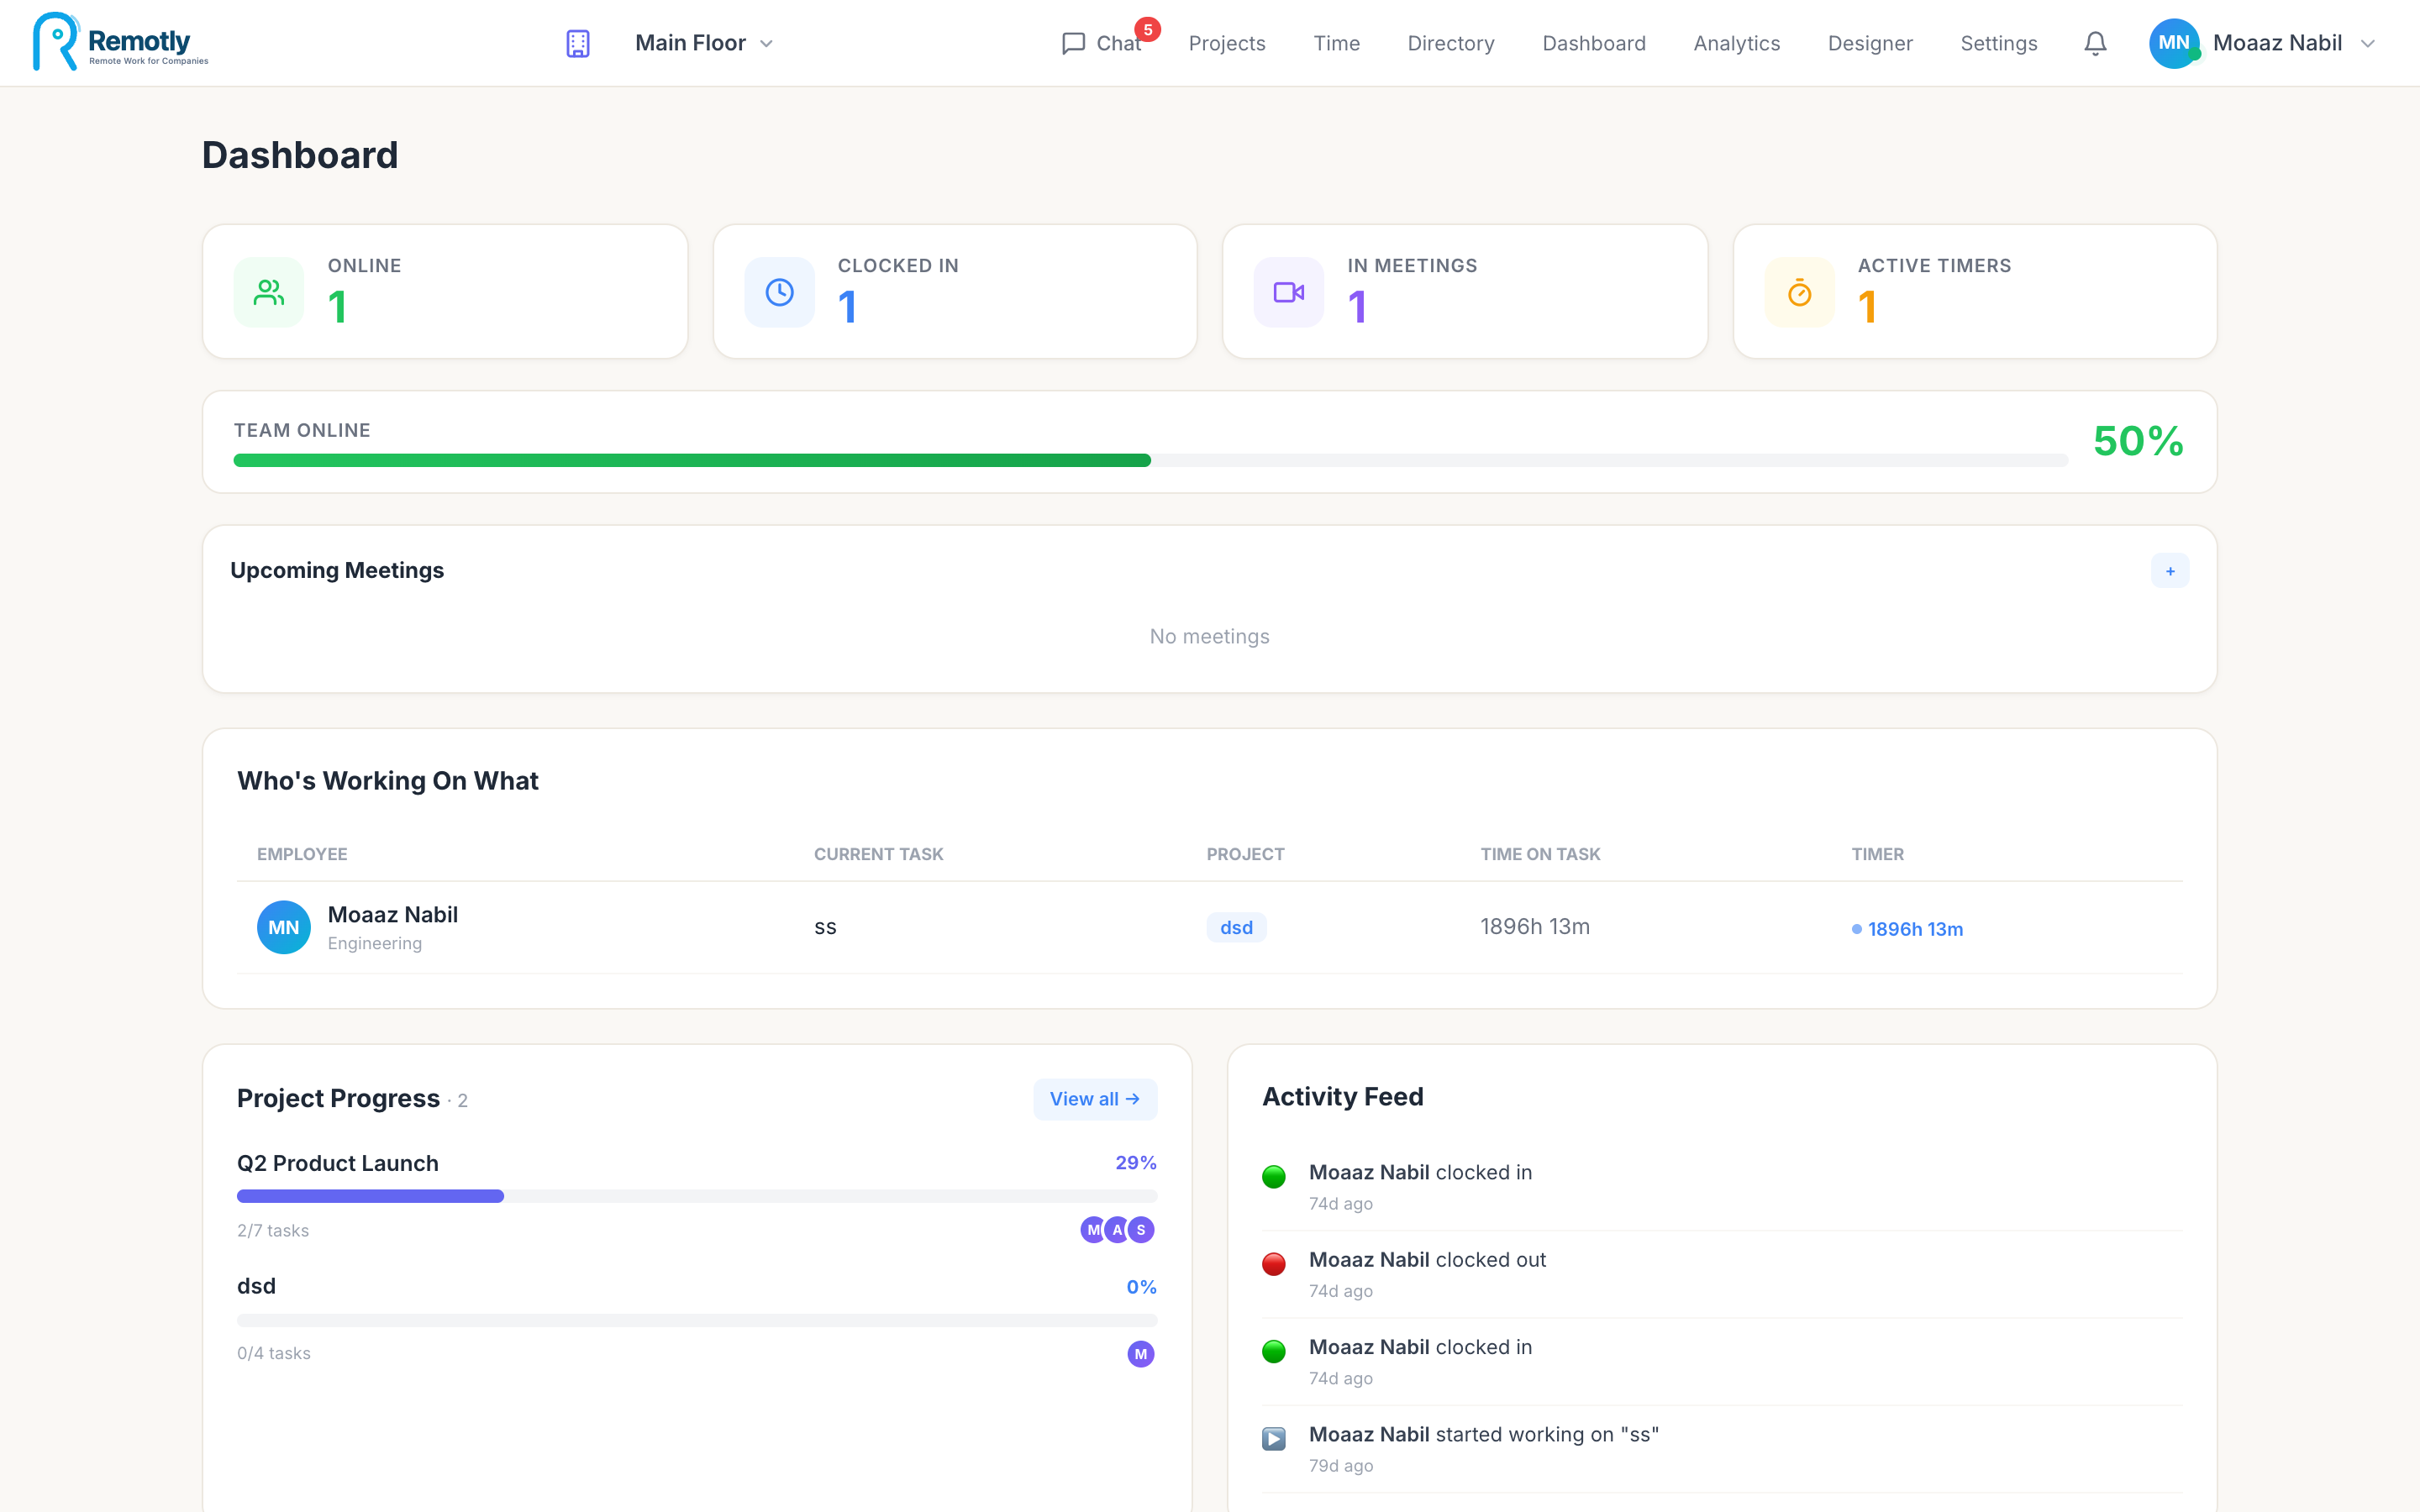Open the Q2 Product Launch project
Viewport: 2420px width, 1512px height.
tap(337, 1163)
